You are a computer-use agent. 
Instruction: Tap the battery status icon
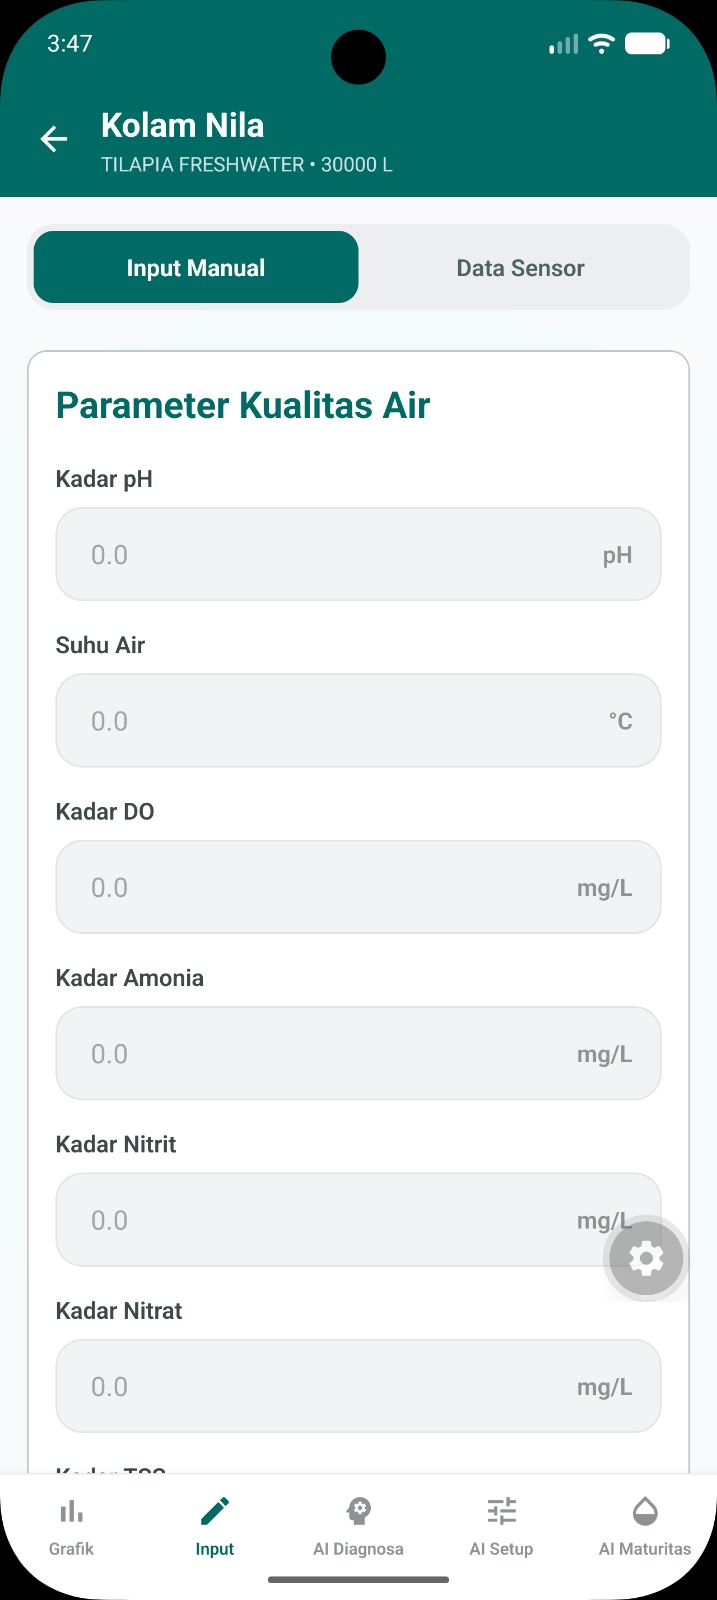coord(647,44)
